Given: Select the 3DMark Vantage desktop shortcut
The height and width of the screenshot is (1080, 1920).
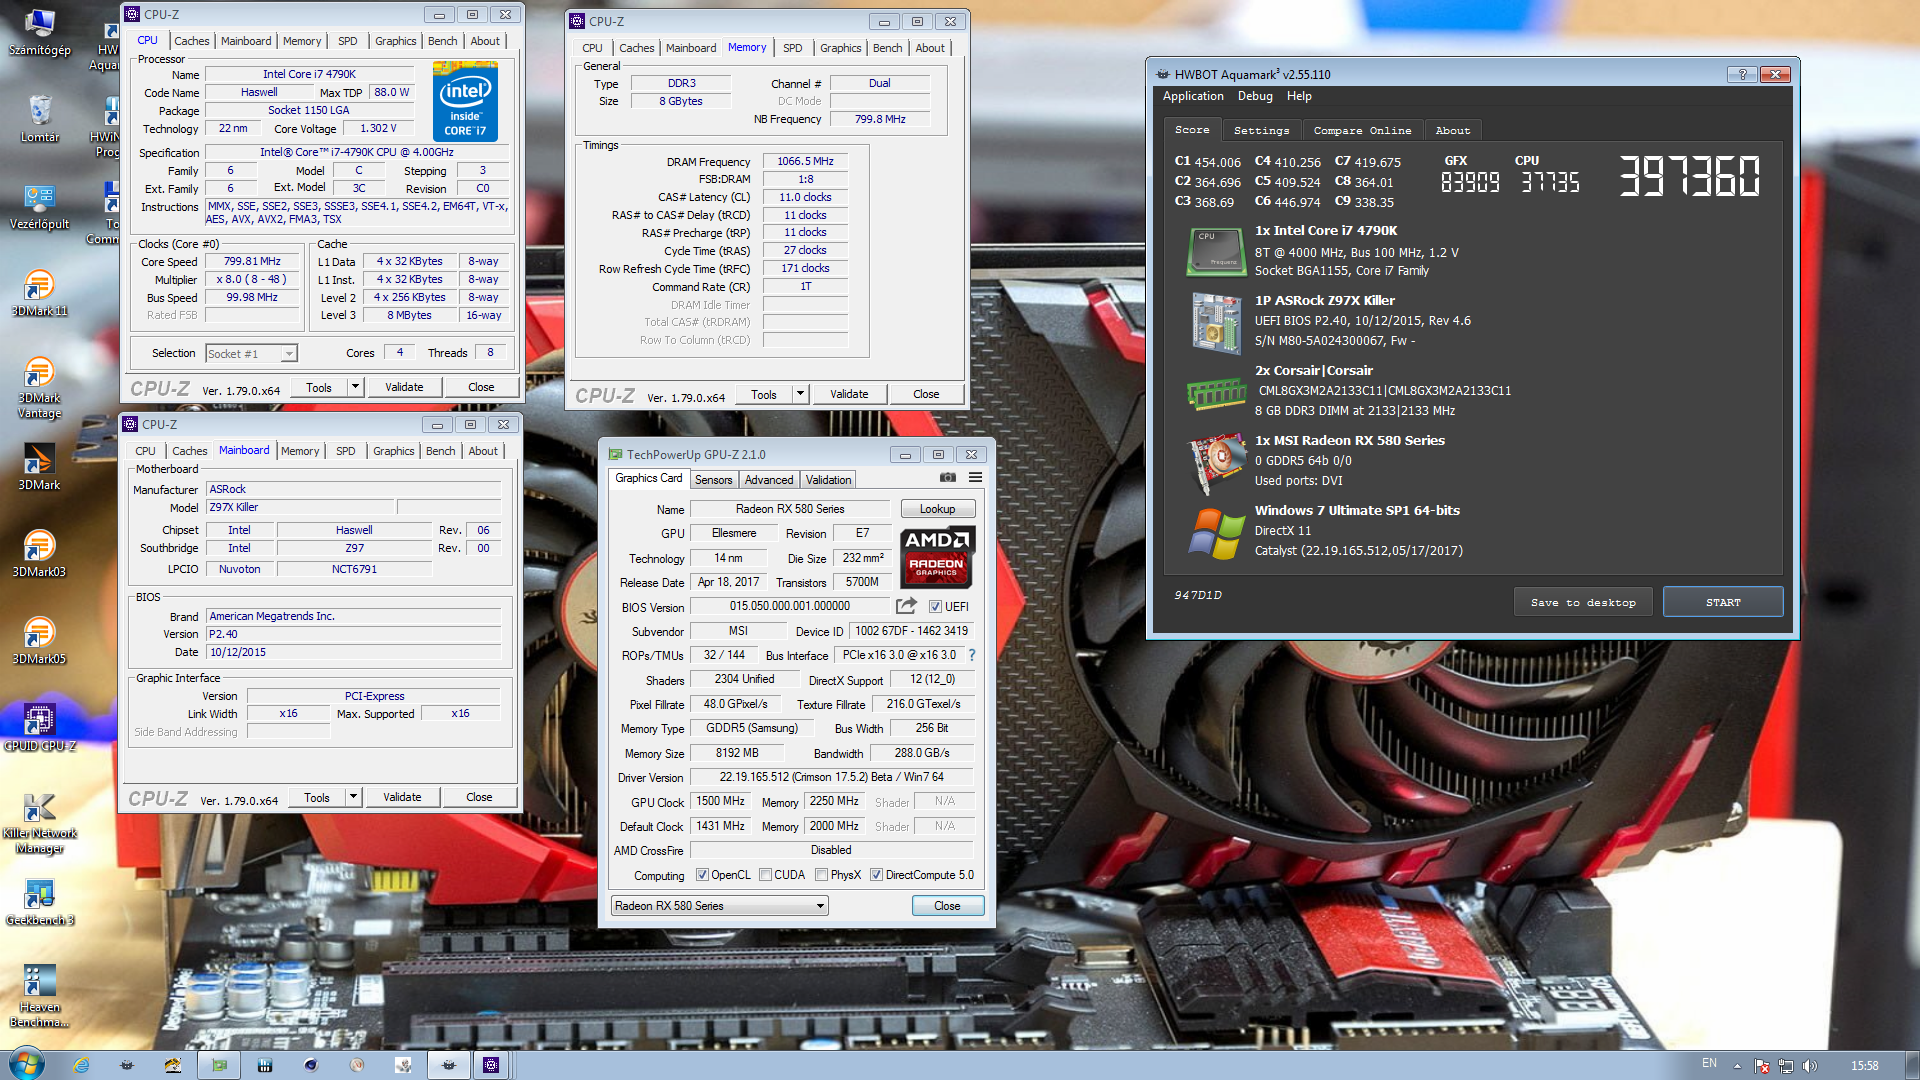Looking at the screenshot, I should tap(40, 387).
